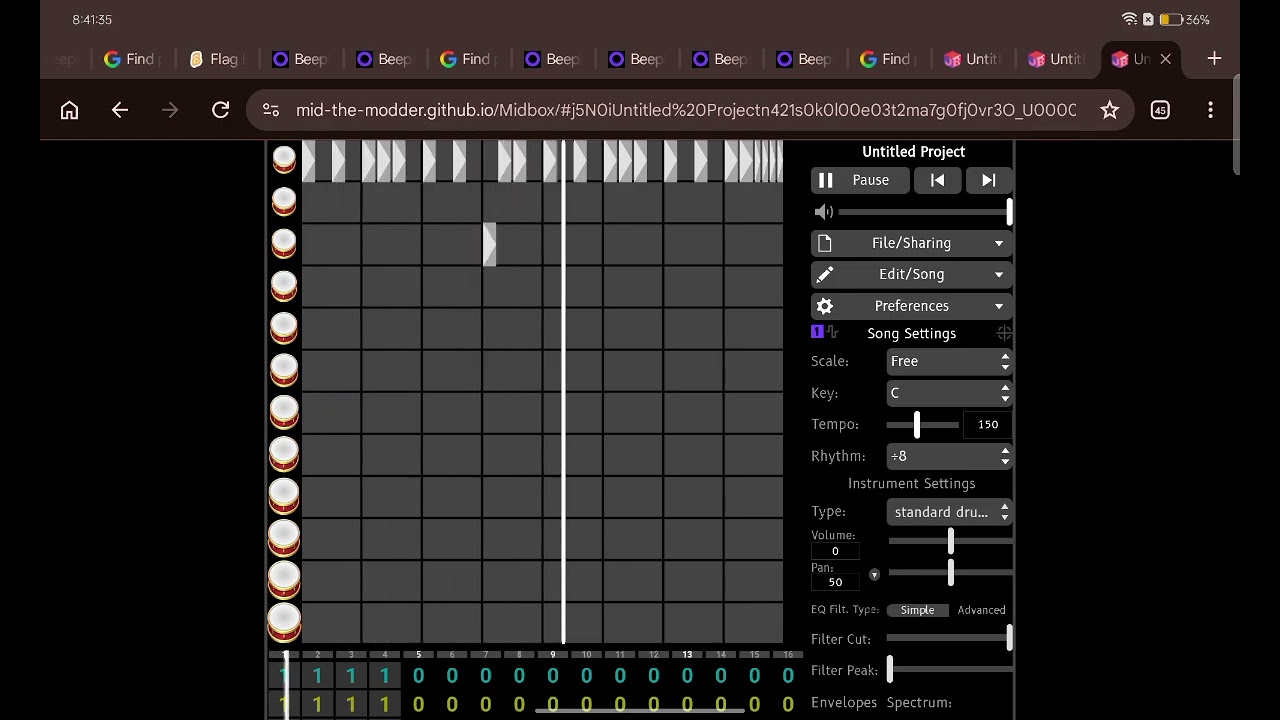The height and width of the screenshot is (720, 1280).
Task: Go to browser home page
Action: 69,110
